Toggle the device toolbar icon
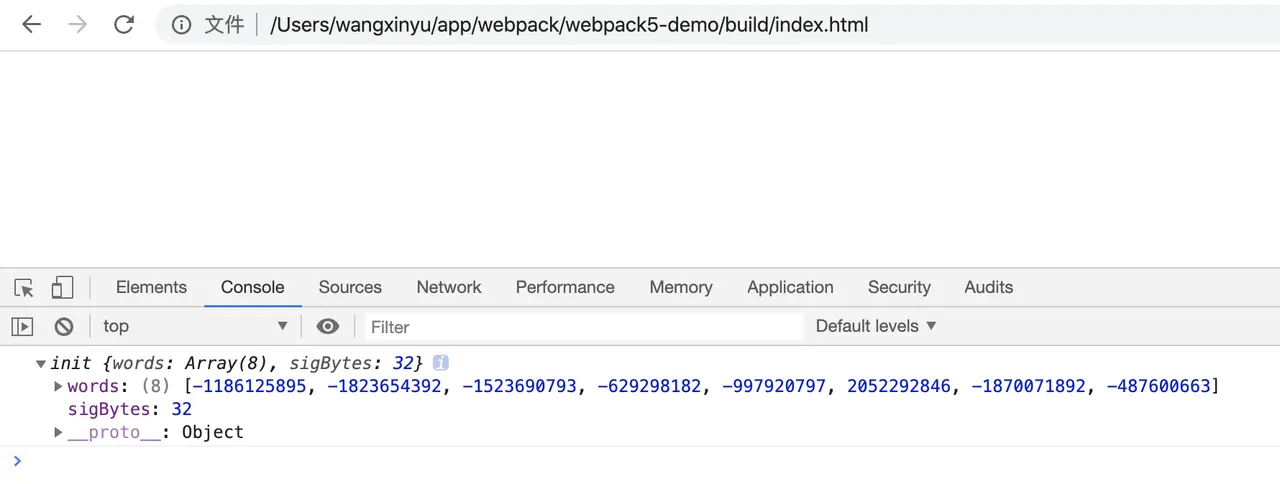Viewport: 1280px width, 484px height. click(x=62, y=288)
